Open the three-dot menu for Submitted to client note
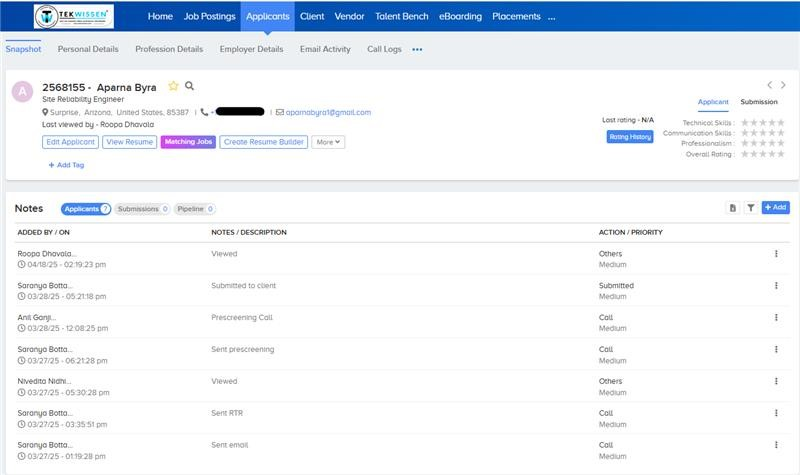The height and width of the screenshot is (475, 800). (x=776, y=286)
